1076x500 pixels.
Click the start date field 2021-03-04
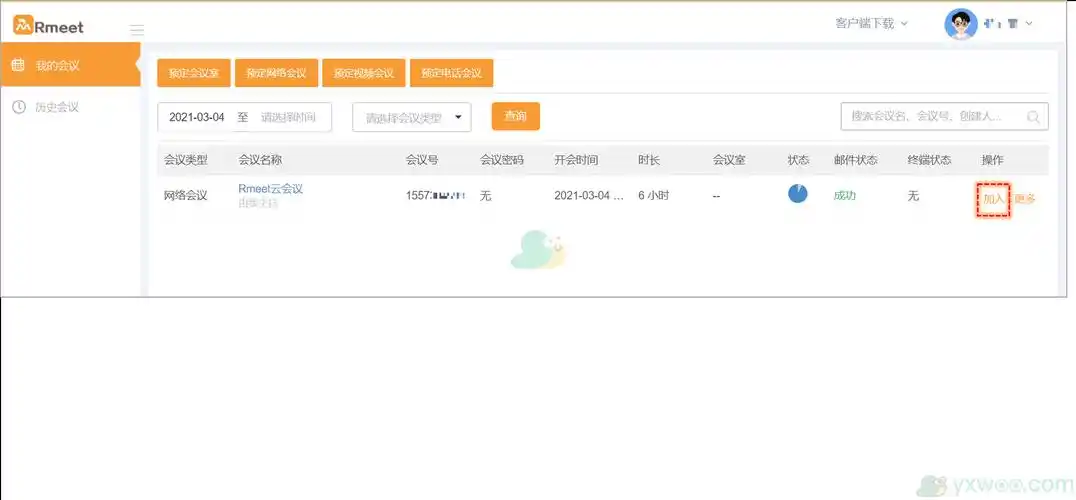[196, 117]
